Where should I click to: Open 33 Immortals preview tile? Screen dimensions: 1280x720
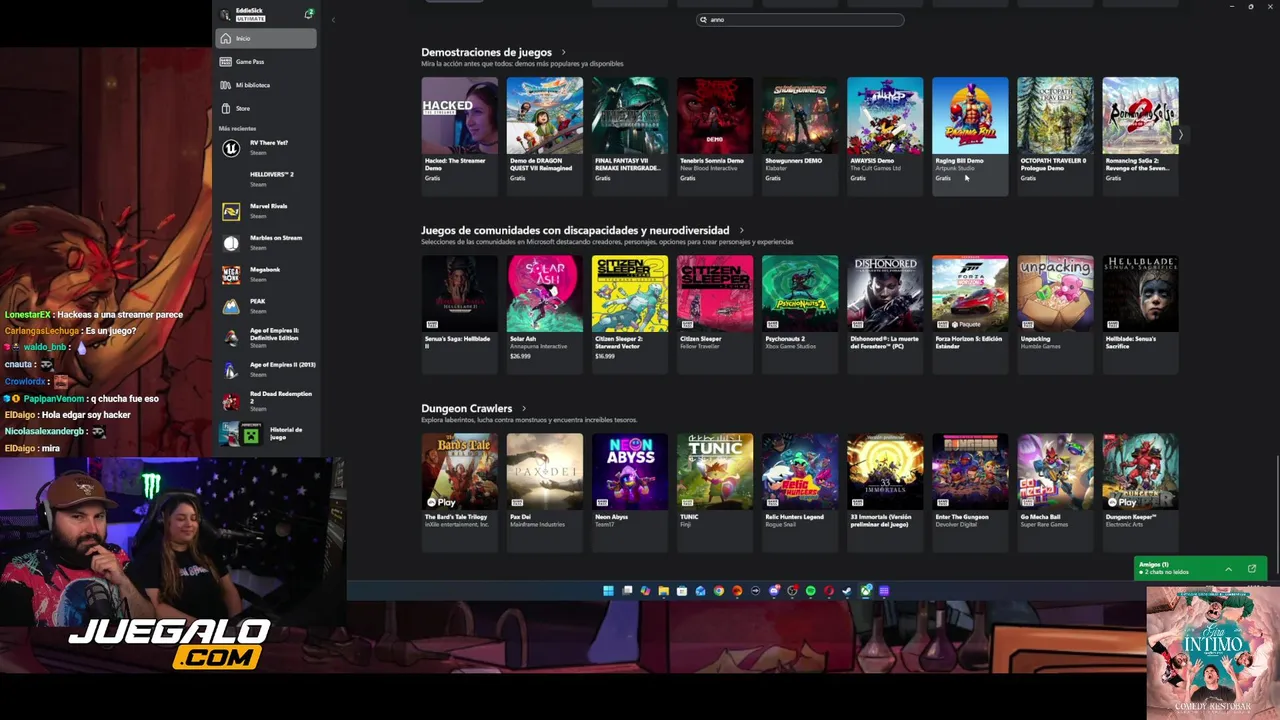click(885, 491)
